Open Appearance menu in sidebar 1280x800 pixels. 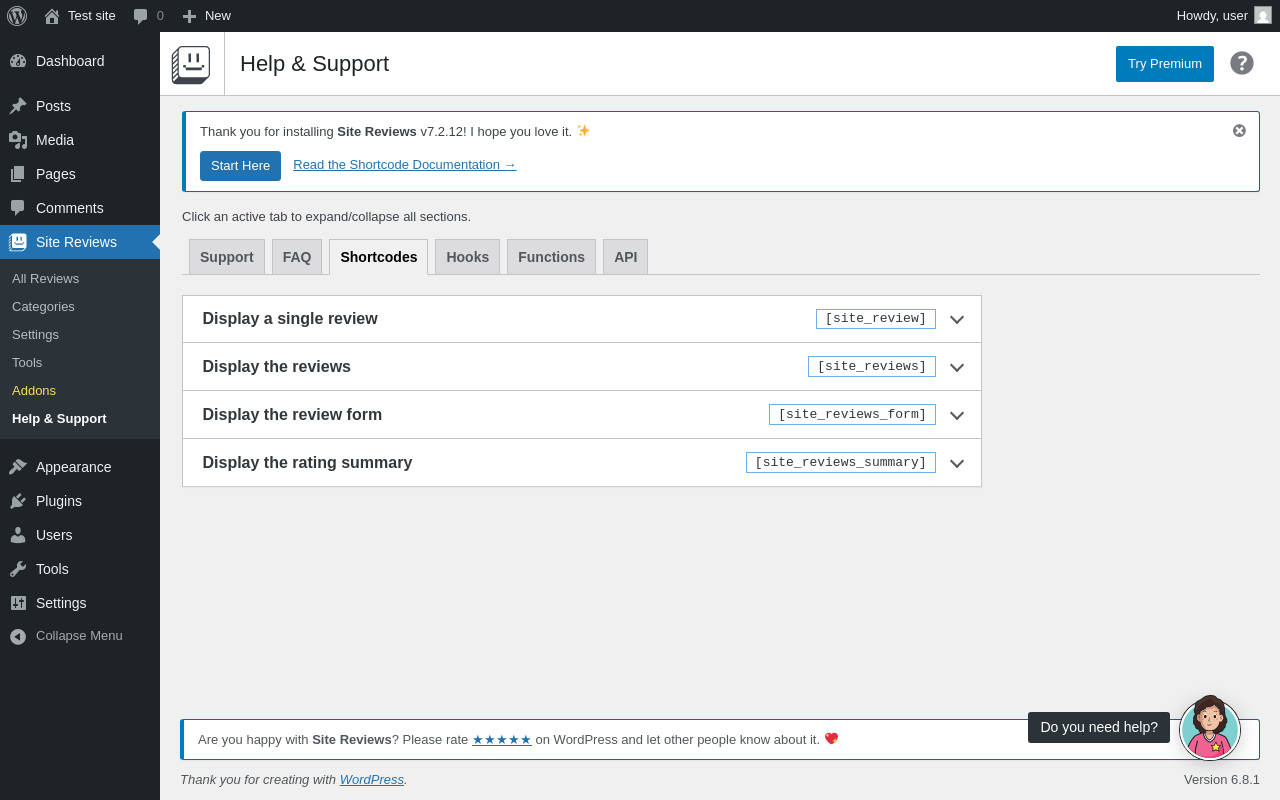point(80,467)
